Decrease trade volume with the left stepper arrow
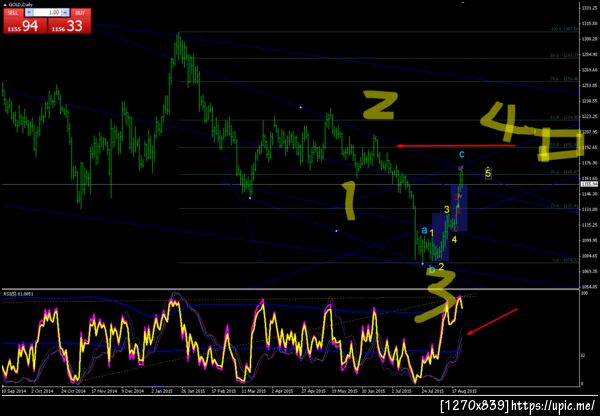The image size is (600, 416). [29, 13]
